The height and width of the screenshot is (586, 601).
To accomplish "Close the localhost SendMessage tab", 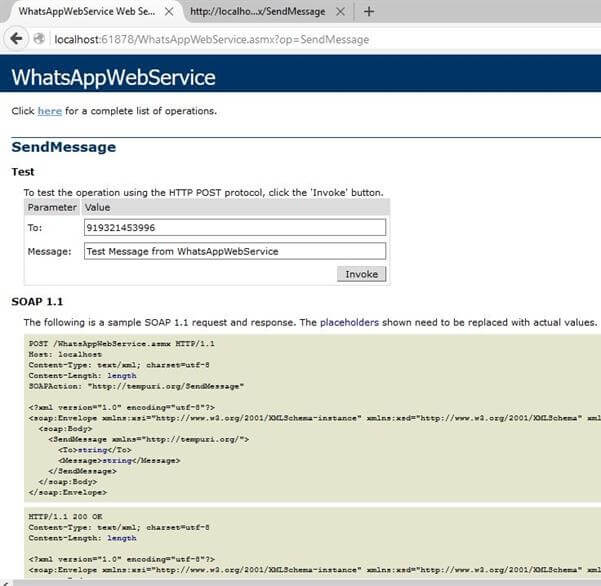I will point(340,11).
